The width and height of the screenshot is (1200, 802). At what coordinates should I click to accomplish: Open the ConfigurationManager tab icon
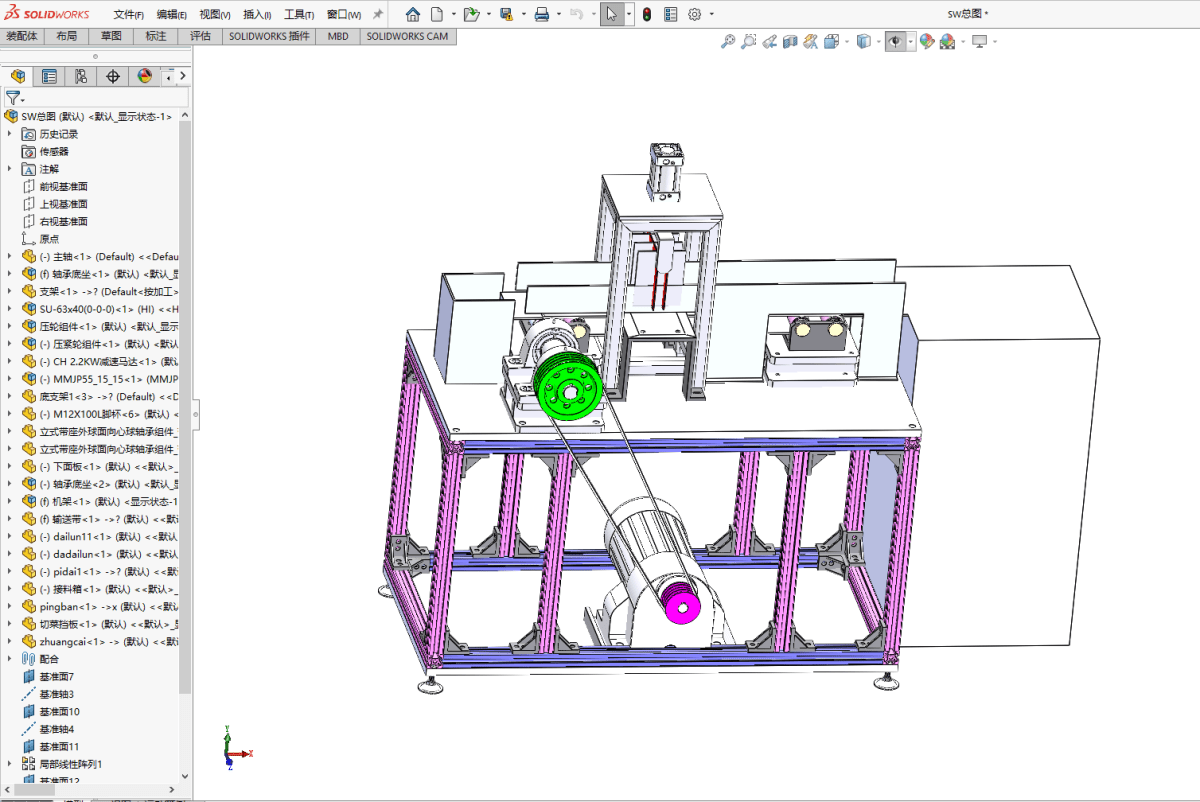(x=80, y=76)
